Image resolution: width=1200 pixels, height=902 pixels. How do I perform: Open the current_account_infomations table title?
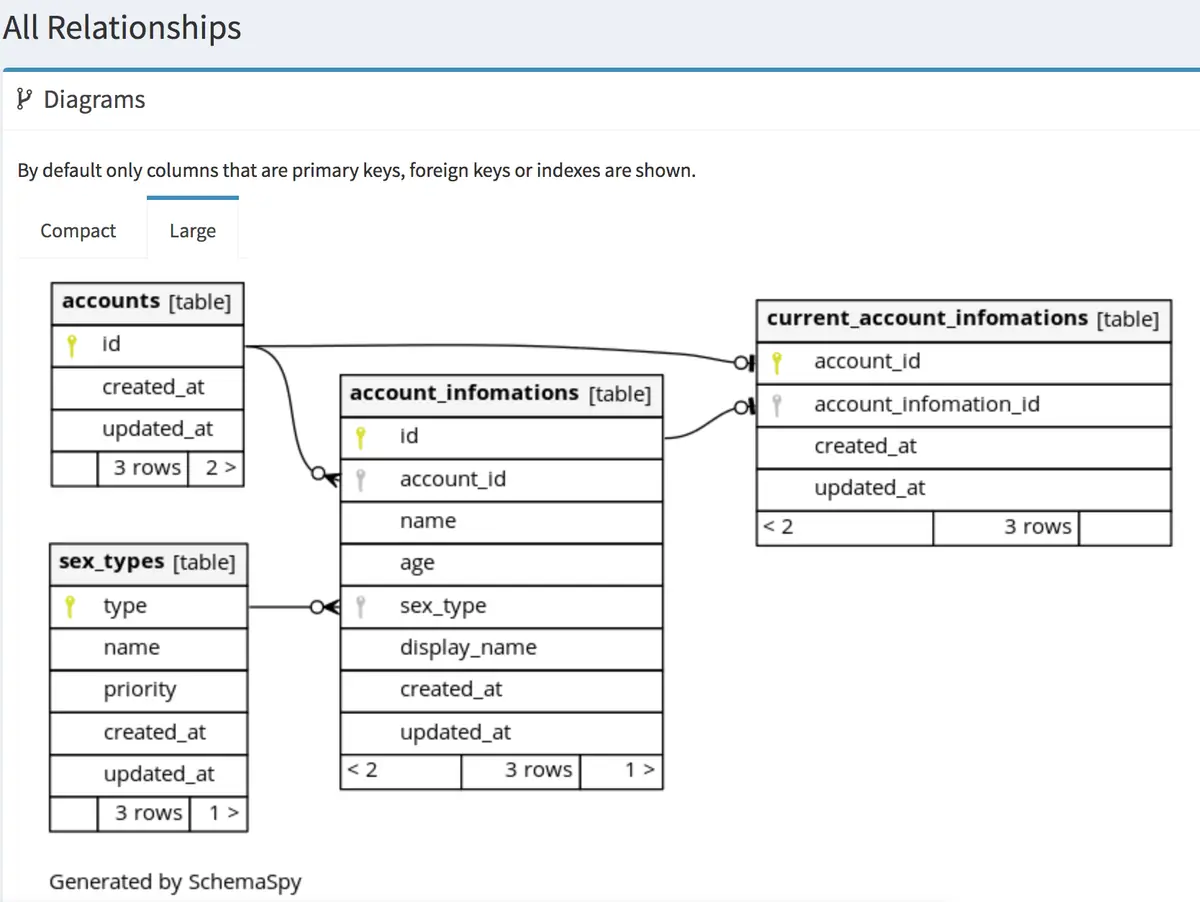point(963,319)
